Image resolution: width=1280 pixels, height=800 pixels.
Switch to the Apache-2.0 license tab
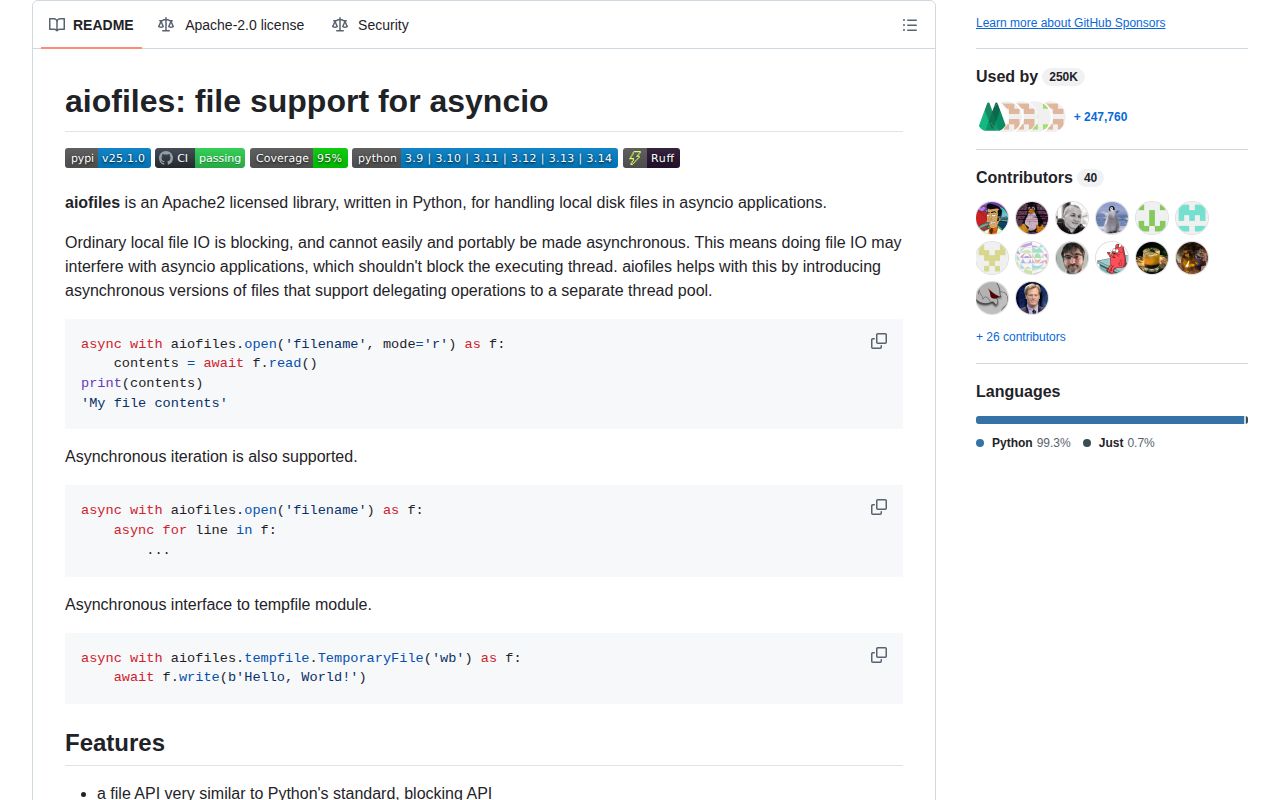click(231, 25)
